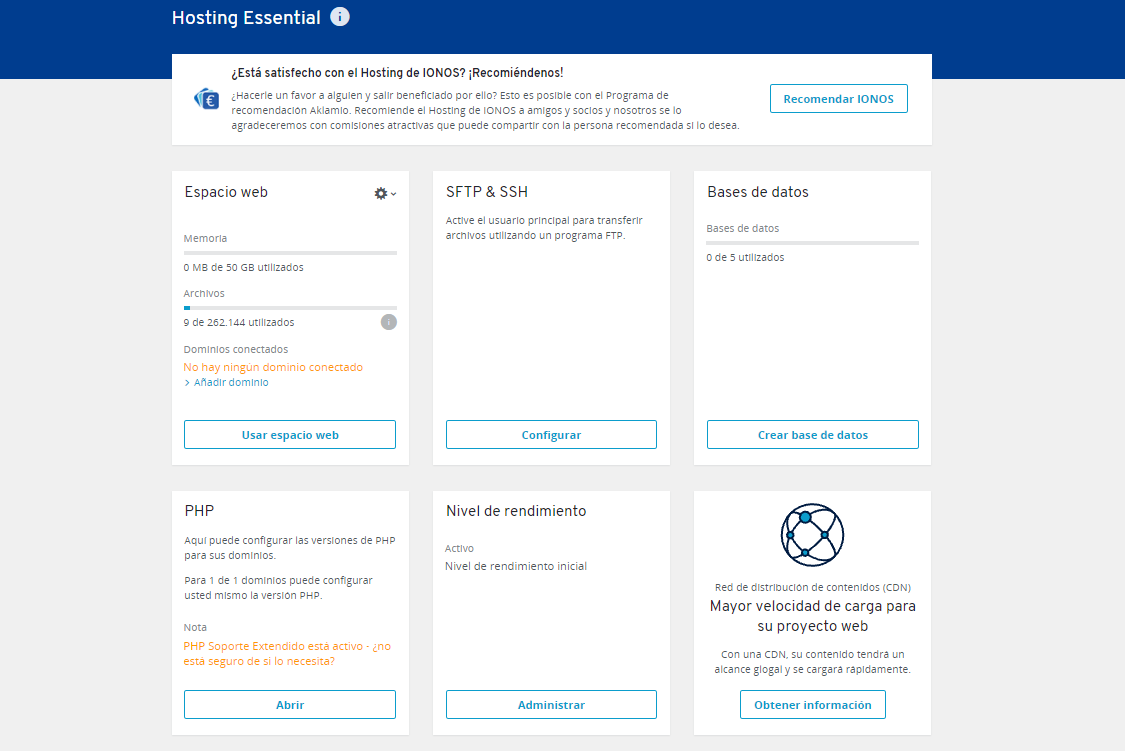
Task: Click the euro referral icon in the banner
Action: (207, 99)
